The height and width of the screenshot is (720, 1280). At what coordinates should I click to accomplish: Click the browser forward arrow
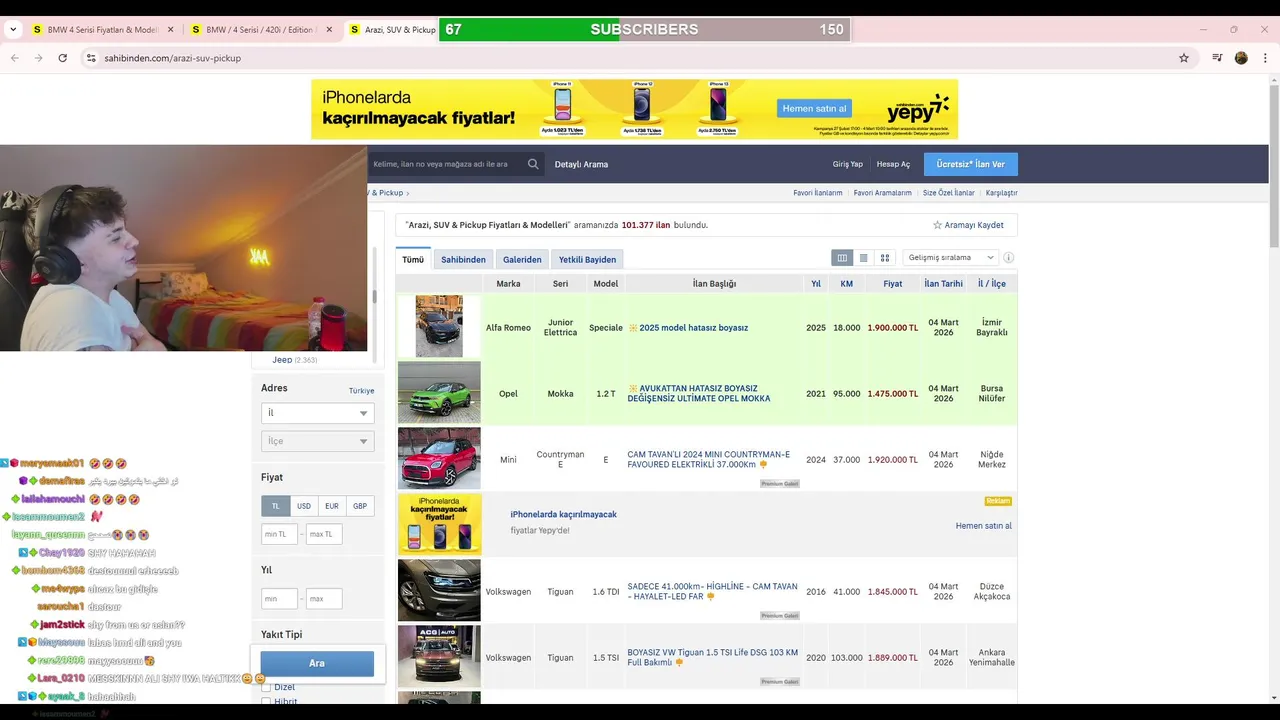pyautogui.click(x=39, y=58)
